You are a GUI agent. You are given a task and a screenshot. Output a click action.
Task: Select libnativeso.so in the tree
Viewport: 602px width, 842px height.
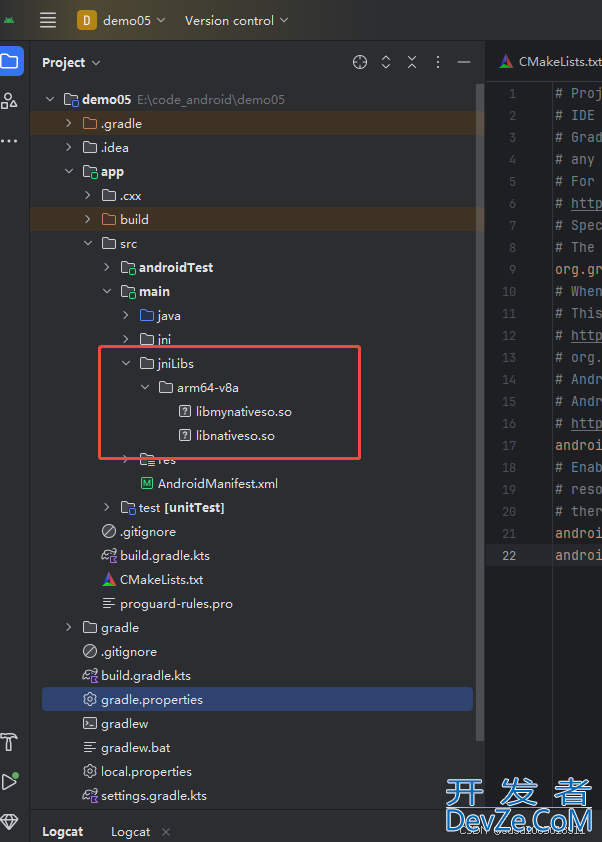click(x=235, y=435)
